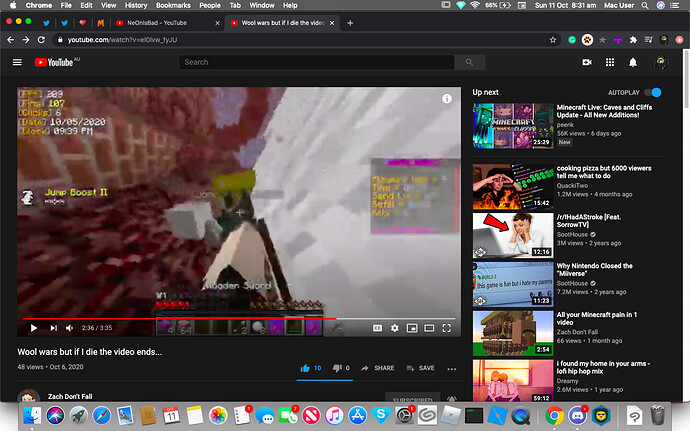690x431 pixels.
Task: Open the notifications bell
Action: pyautogui.click(x=632, y=62)
